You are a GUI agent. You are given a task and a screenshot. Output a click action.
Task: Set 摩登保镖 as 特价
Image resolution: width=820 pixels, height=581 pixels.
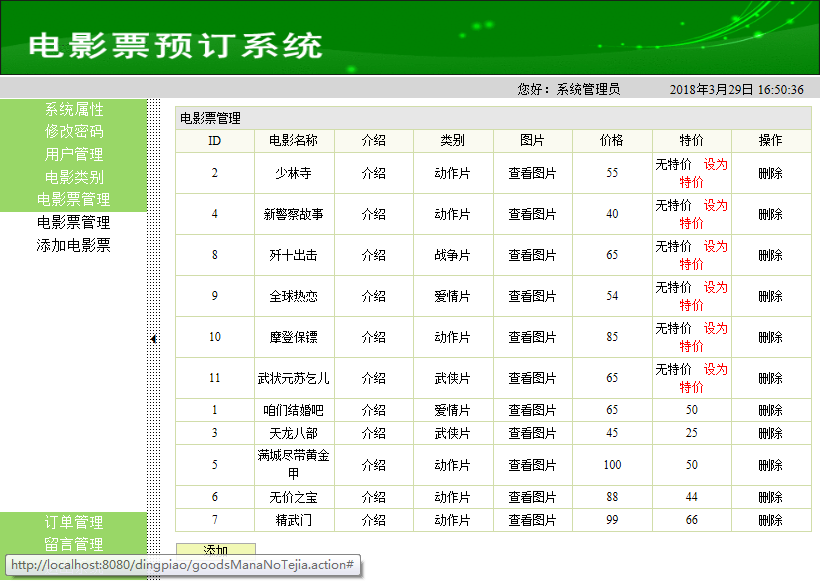point(703,337)
